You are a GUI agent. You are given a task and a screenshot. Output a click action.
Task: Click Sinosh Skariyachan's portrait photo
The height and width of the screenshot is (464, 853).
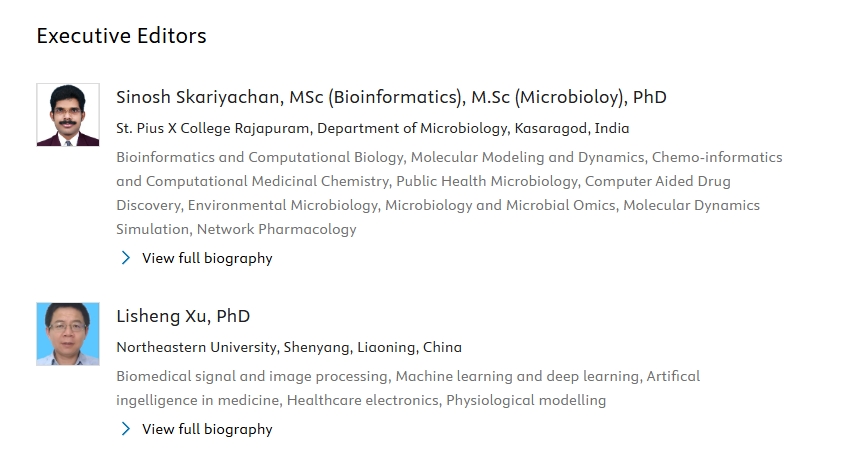coord(68,115)
